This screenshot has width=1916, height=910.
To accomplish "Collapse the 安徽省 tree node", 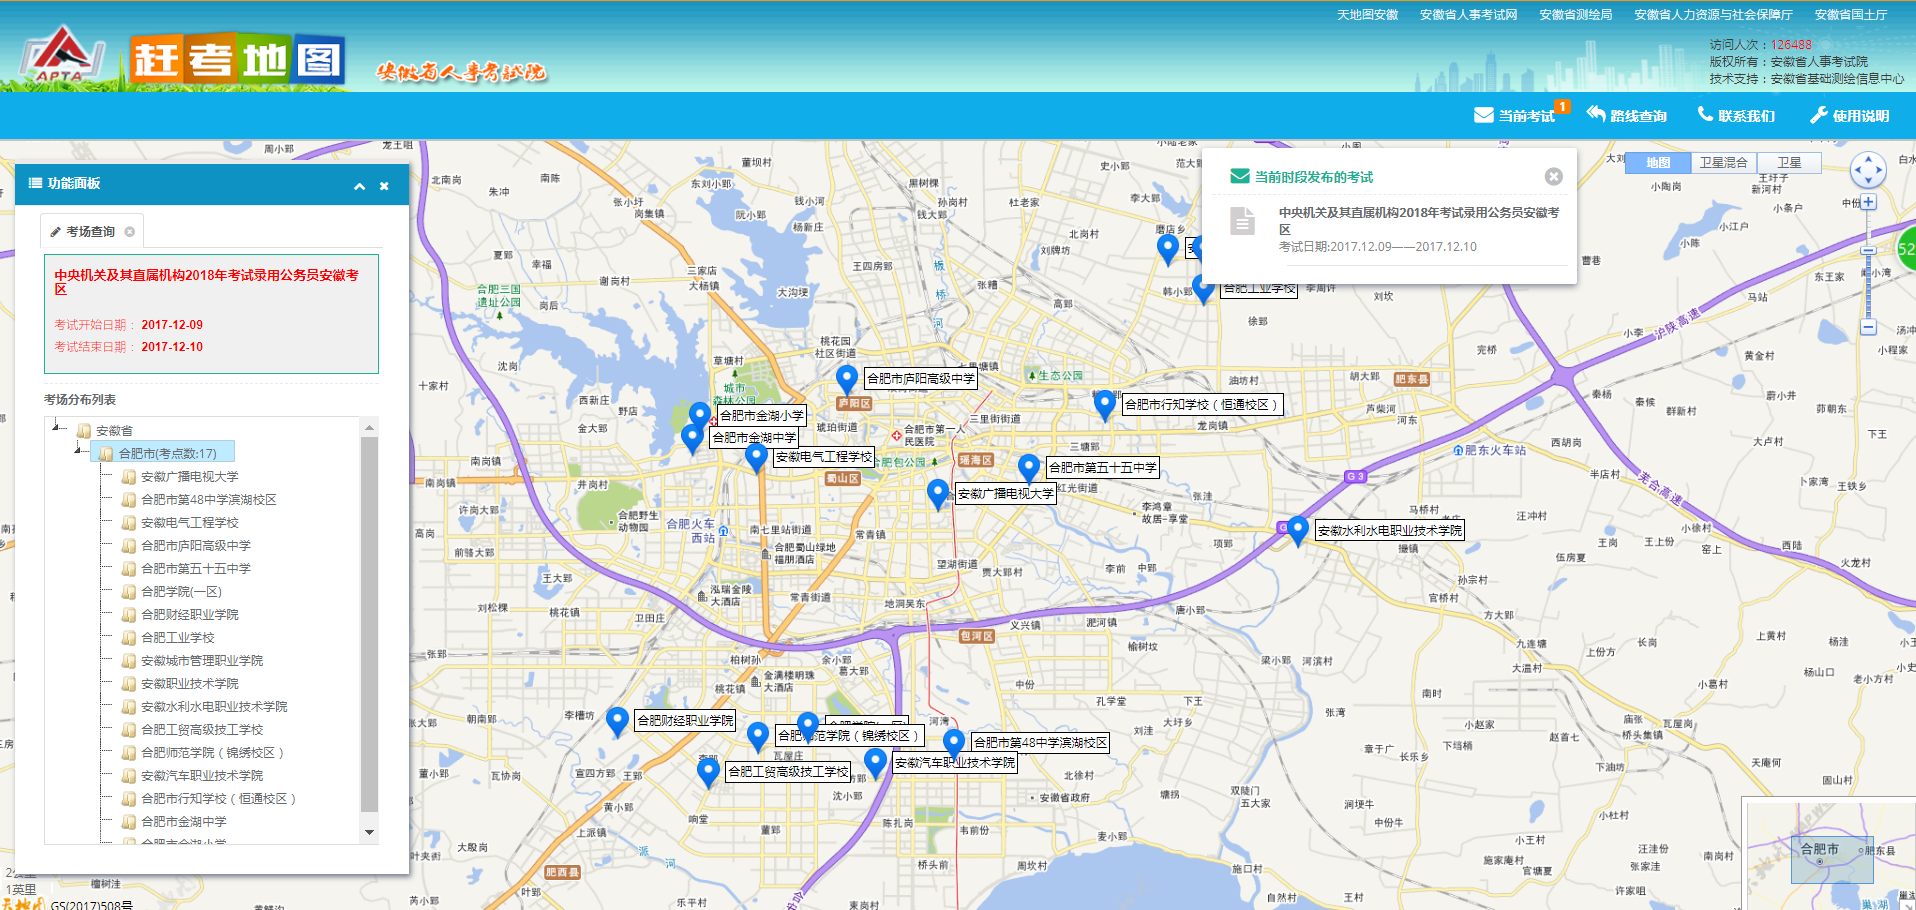I will click(x=57, y=428).
